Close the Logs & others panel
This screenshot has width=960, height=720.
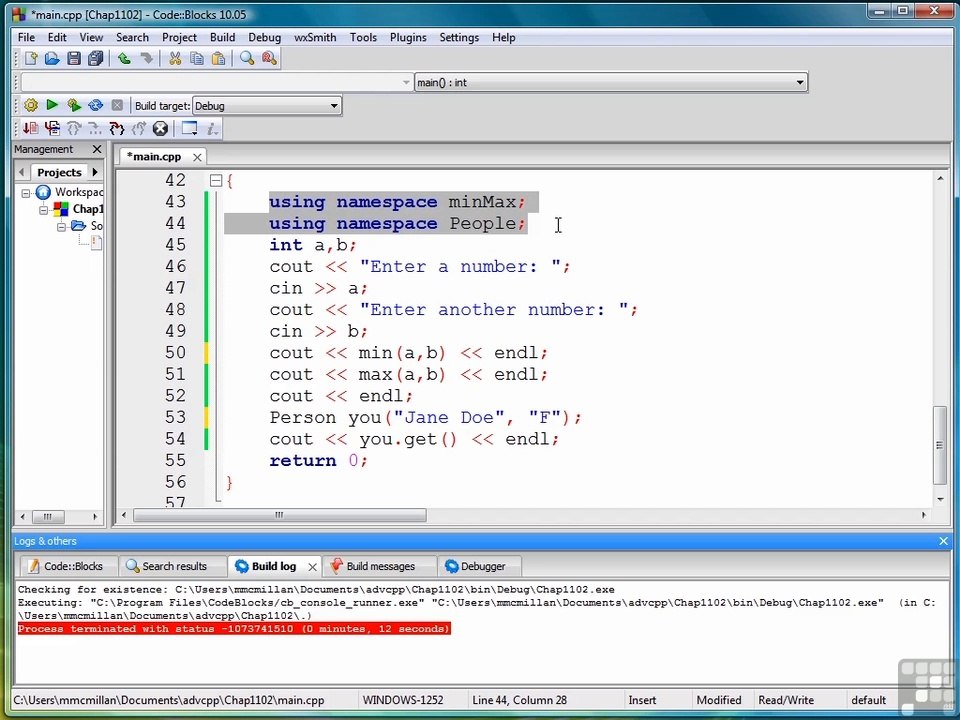coord(943,541)
